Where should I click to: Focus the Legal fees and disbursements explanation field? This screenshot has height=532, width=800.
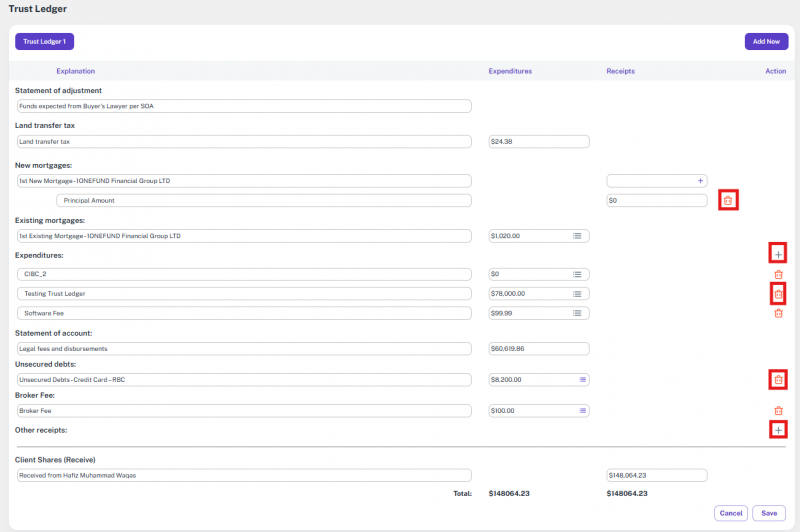tap(243, 349)
